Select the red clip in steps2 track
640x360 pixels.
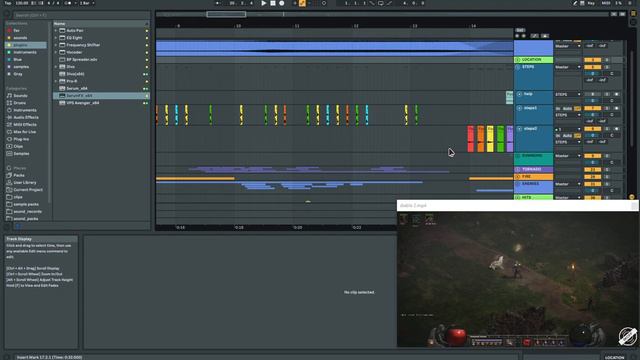click(x=470, y=139)
